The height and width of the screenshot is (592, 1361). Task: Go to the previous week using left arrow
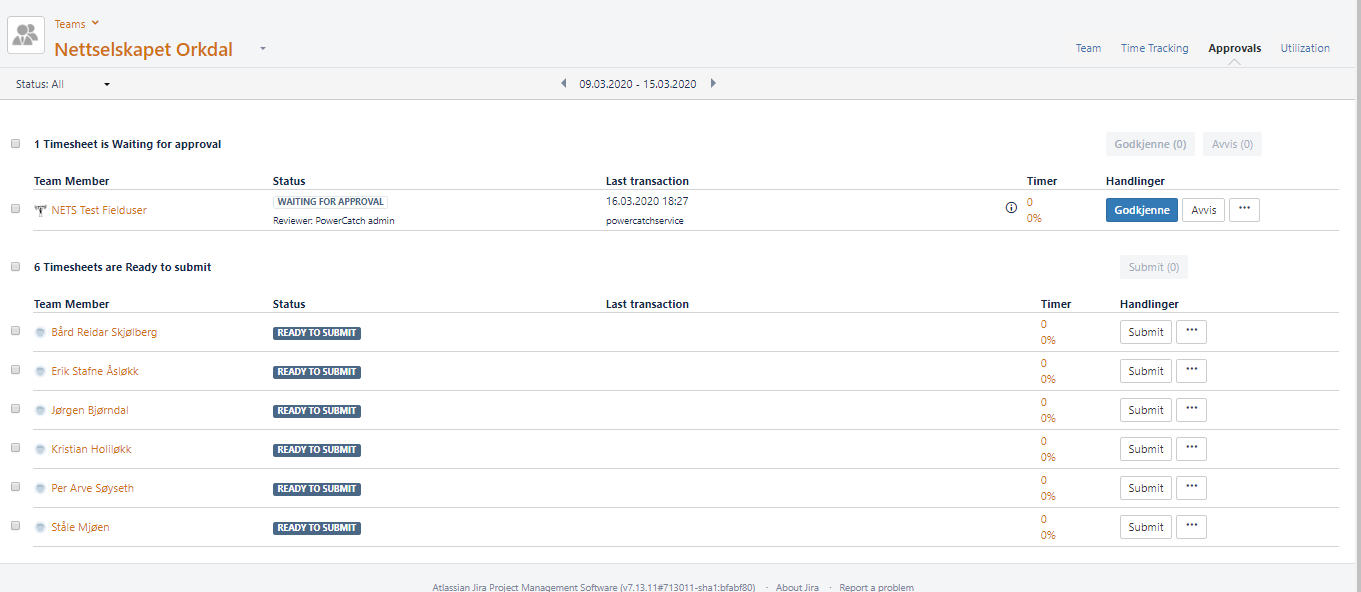pos(563,84)
